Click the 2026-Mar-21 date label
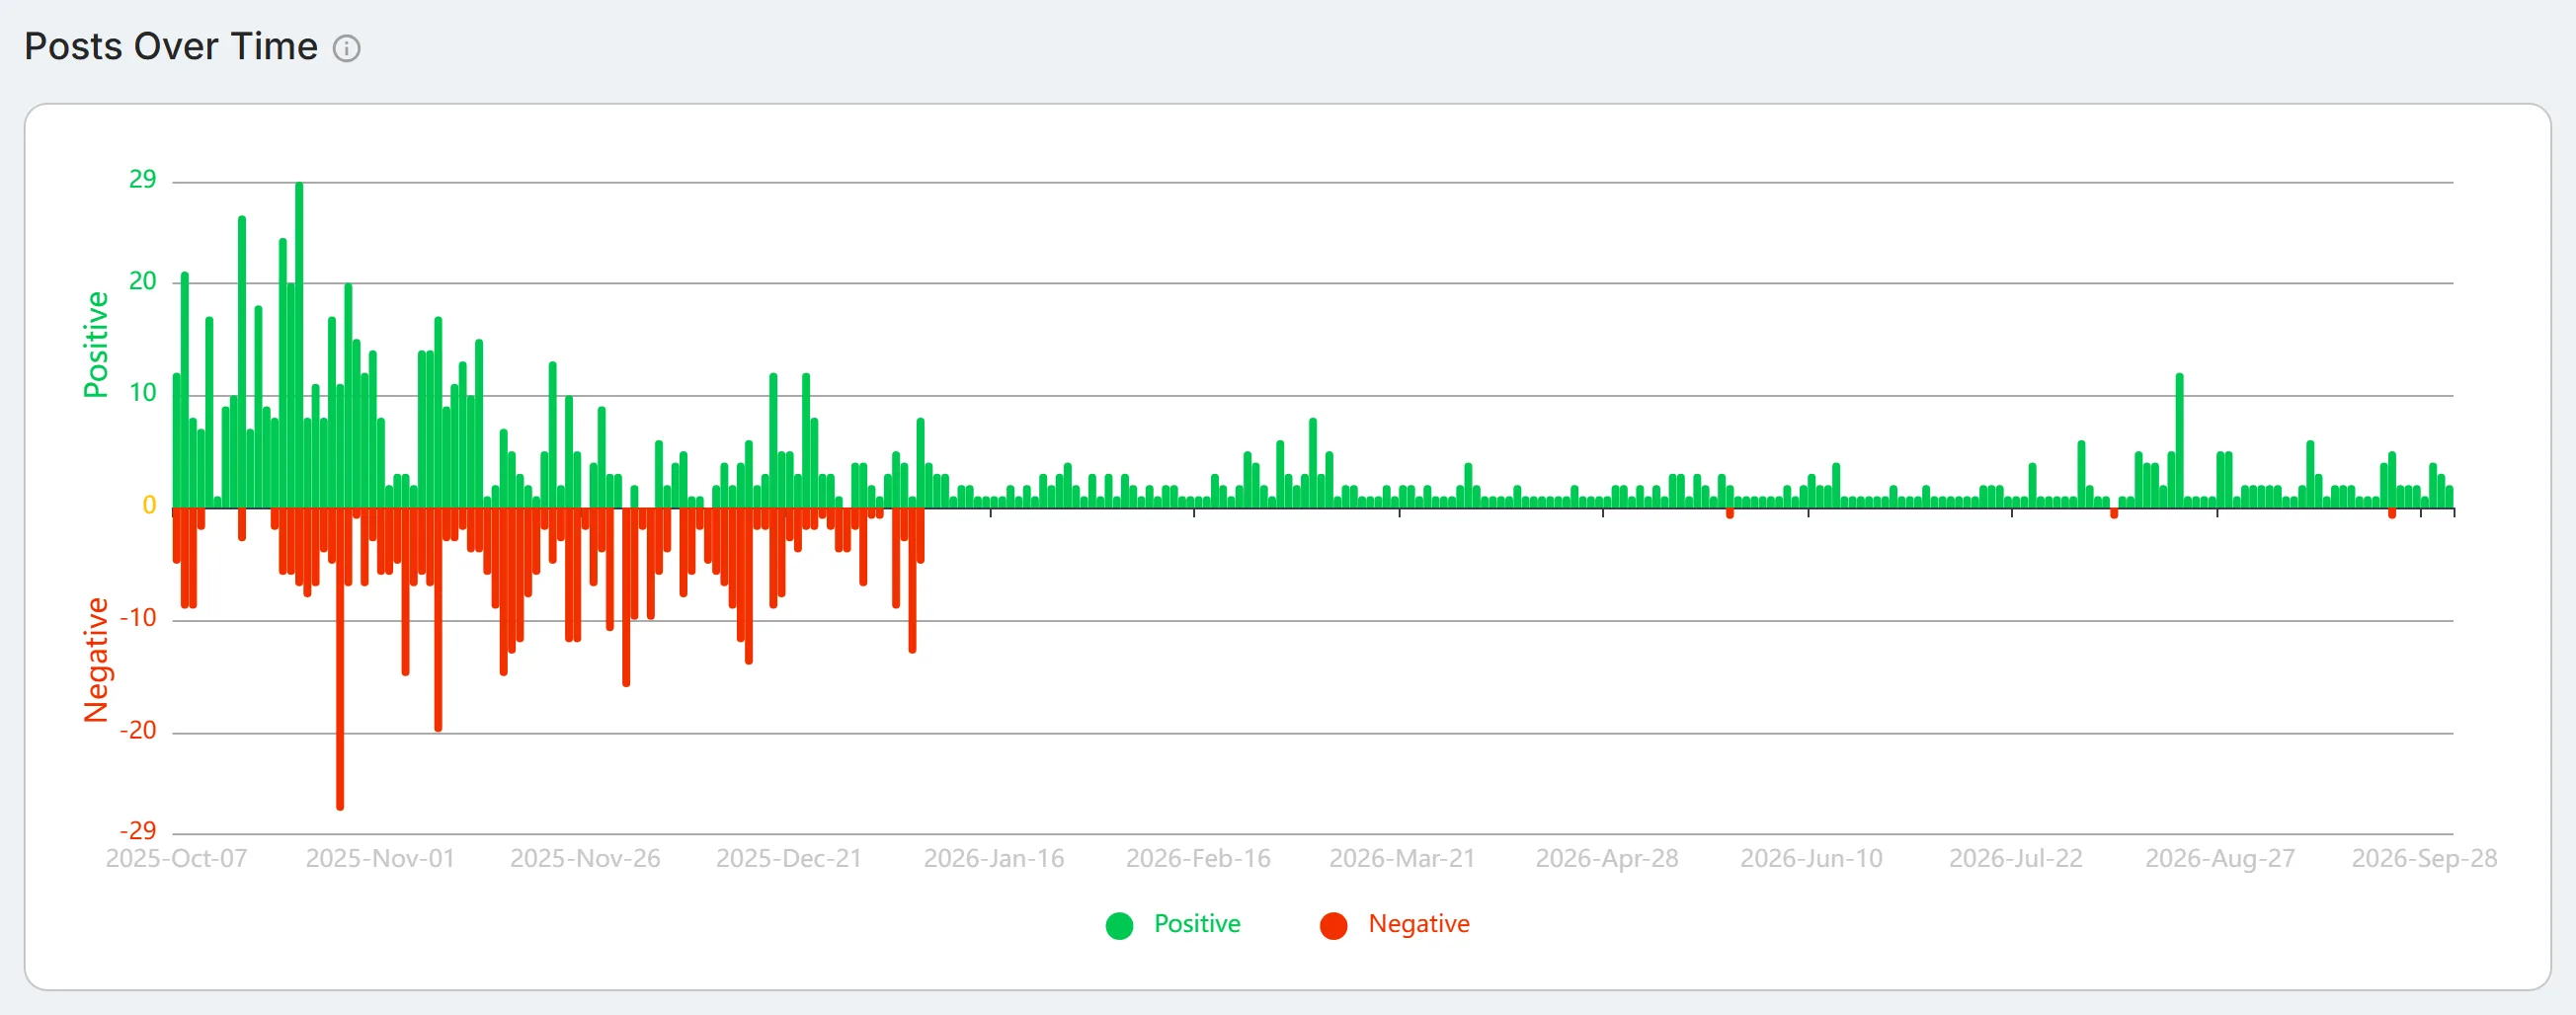 1402,859
